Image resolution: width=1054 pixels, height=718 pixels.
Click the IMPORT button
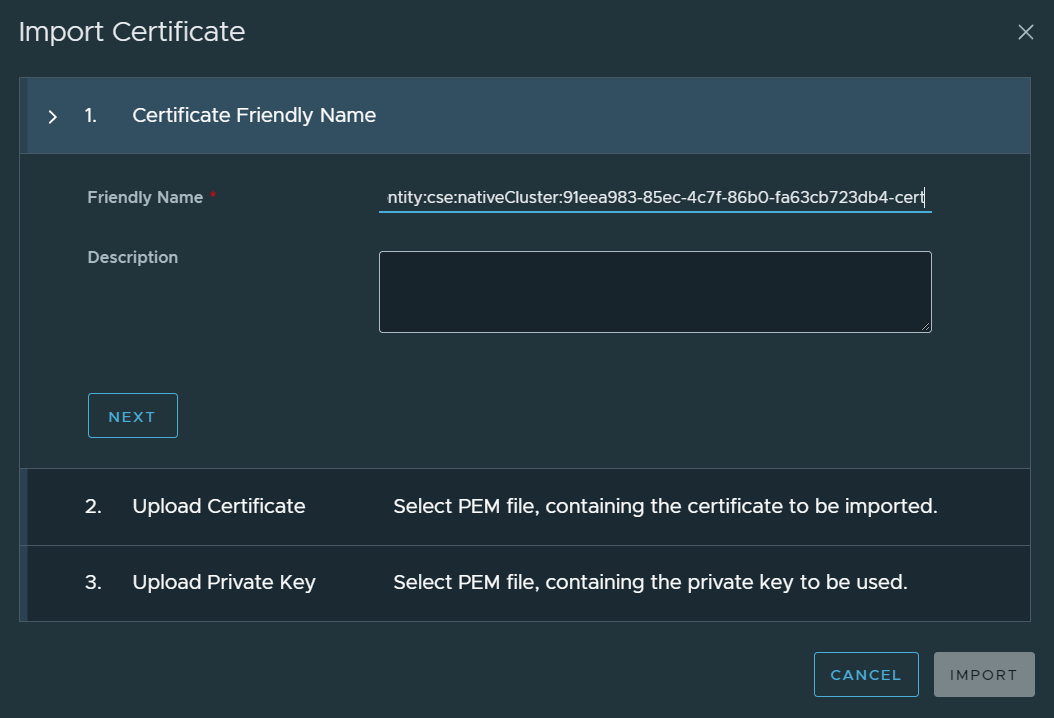point(984,675)
